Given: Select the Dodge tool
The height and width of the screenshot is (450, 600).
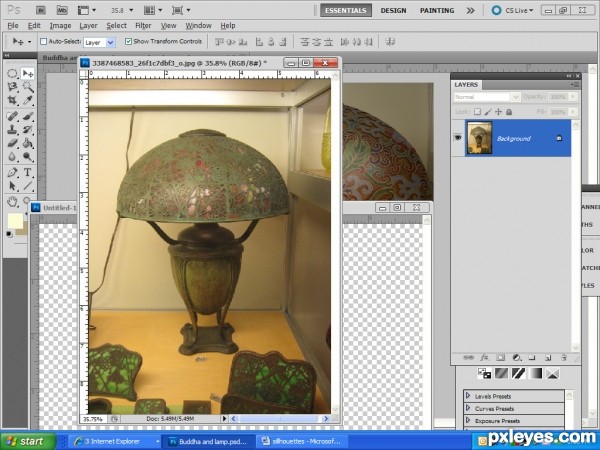Looking at the screenshot, I should 28,157.
